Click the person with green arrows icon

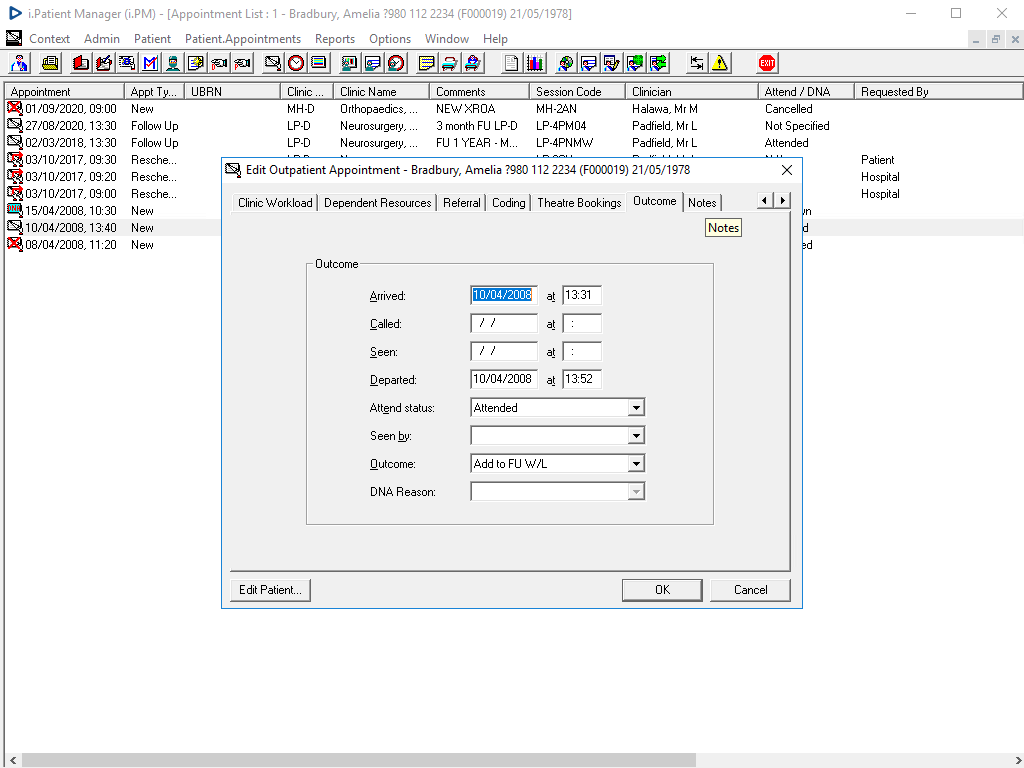(658, 63)
